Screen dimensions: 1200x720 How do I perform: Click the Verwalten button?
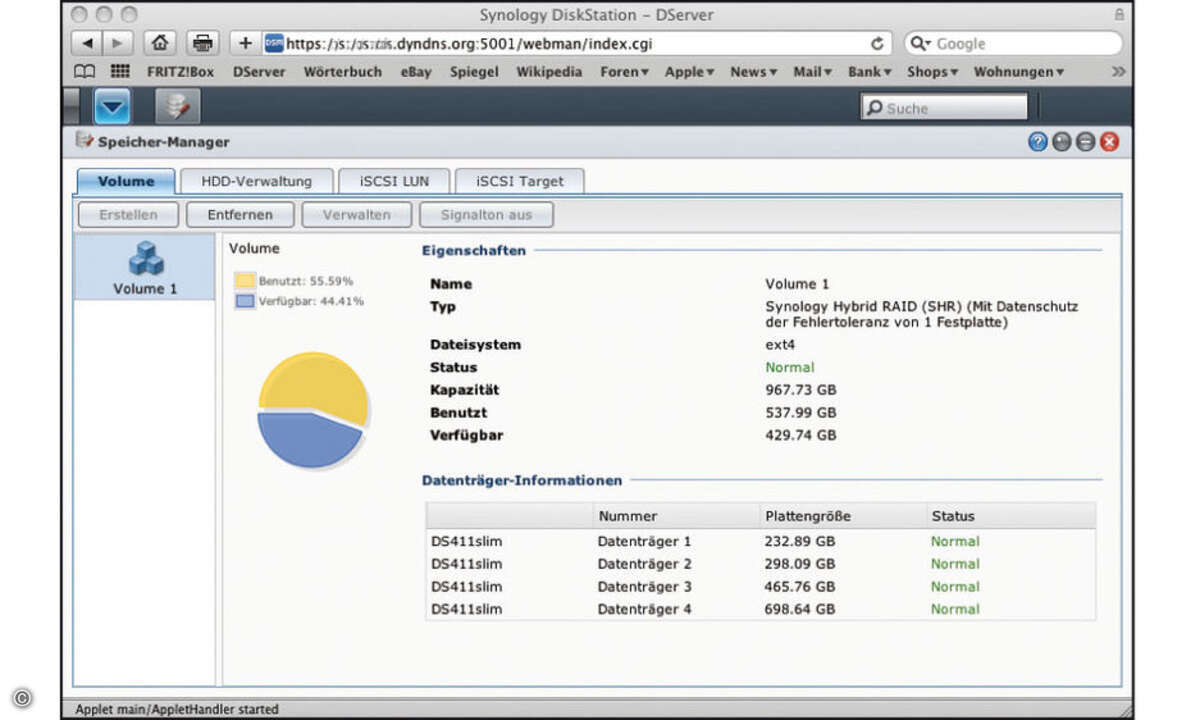(x=356, y=215)
